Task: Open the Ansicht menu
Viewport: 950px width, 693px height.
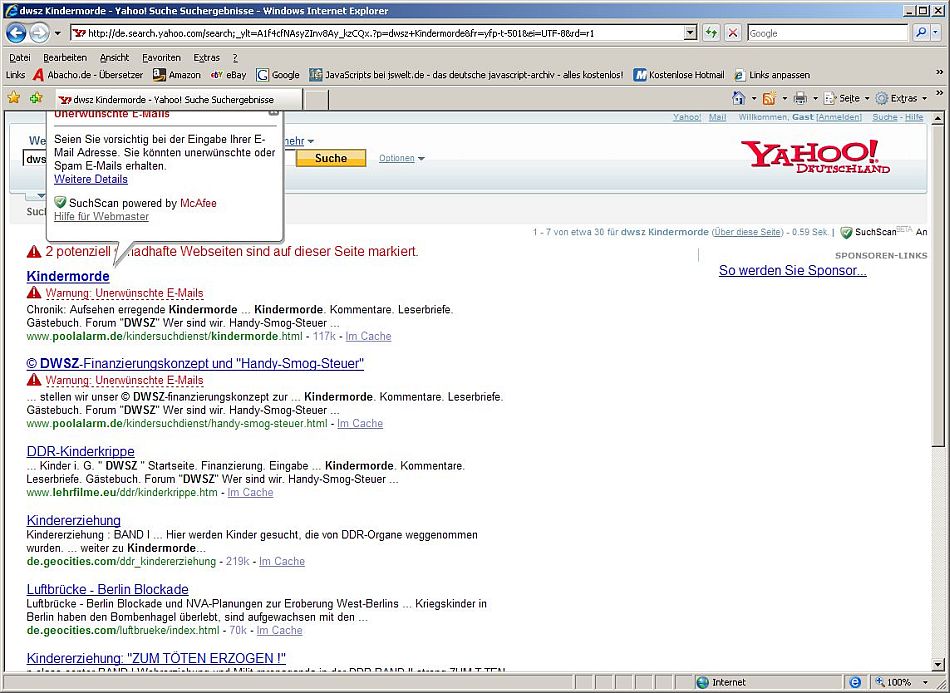Action: 115,58
